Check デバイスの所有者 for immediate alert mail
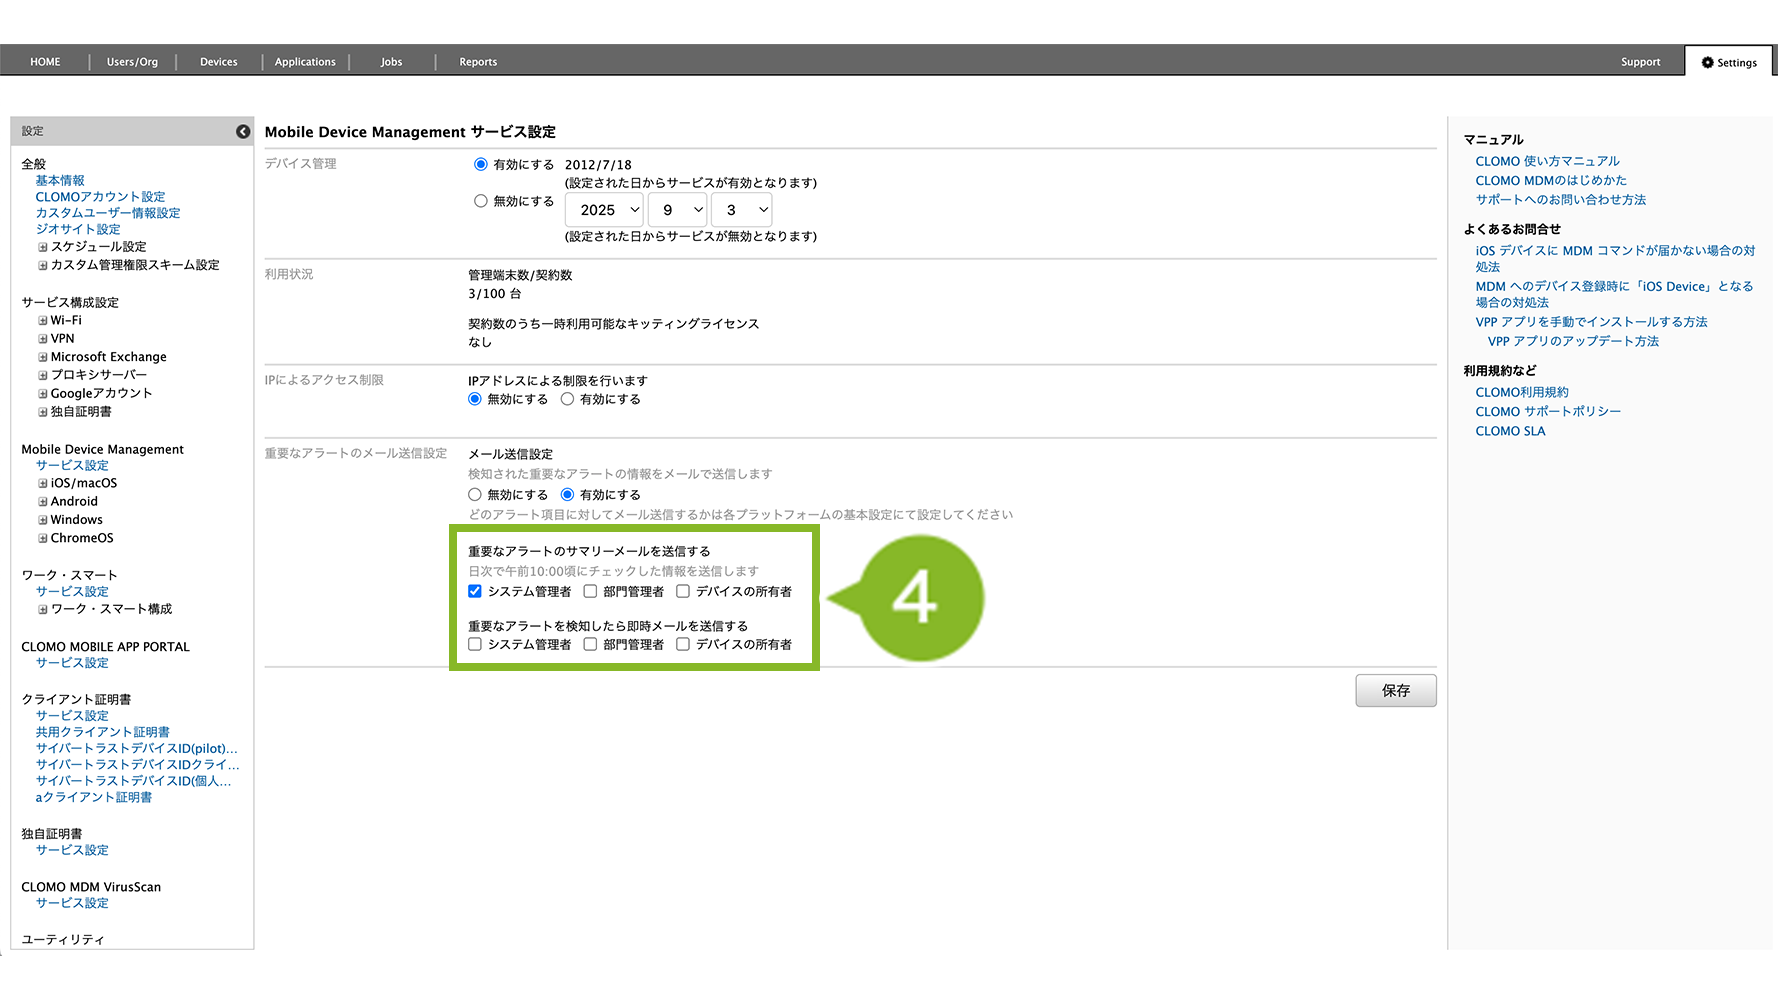The width and height of the screenshot is (1778, 1000). 683,644
